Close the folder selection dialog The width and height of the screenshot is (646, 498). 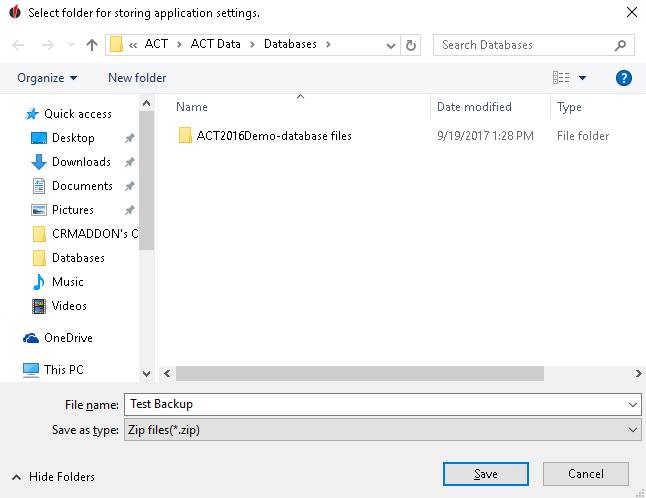pos(632,12)
